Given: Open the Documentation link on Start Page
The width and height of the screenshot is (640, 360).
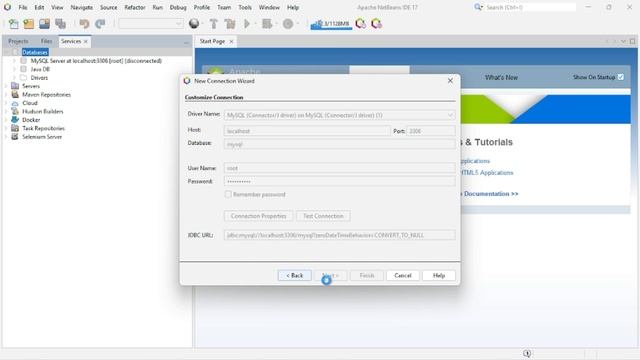Looking at the screenshot, I should (x=491, y=194).
